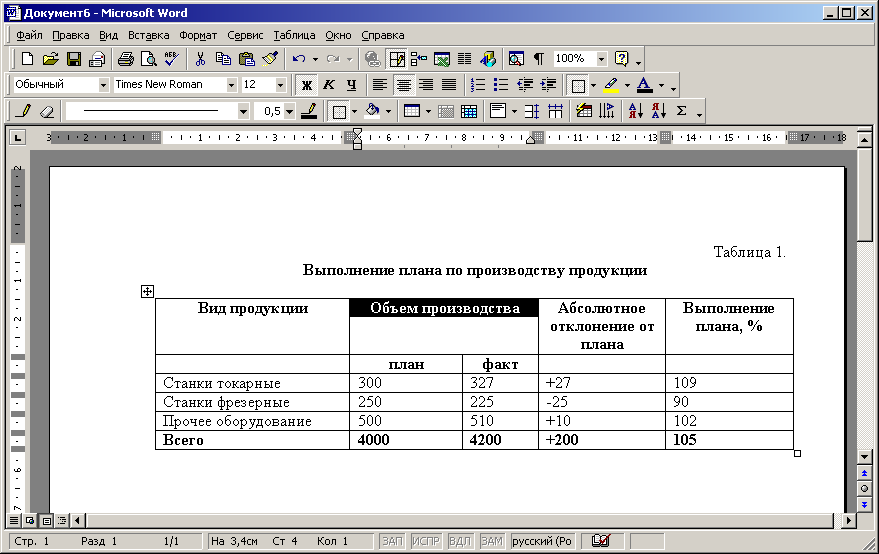Justify the text

pyautogui.click(x=449, y=85)
